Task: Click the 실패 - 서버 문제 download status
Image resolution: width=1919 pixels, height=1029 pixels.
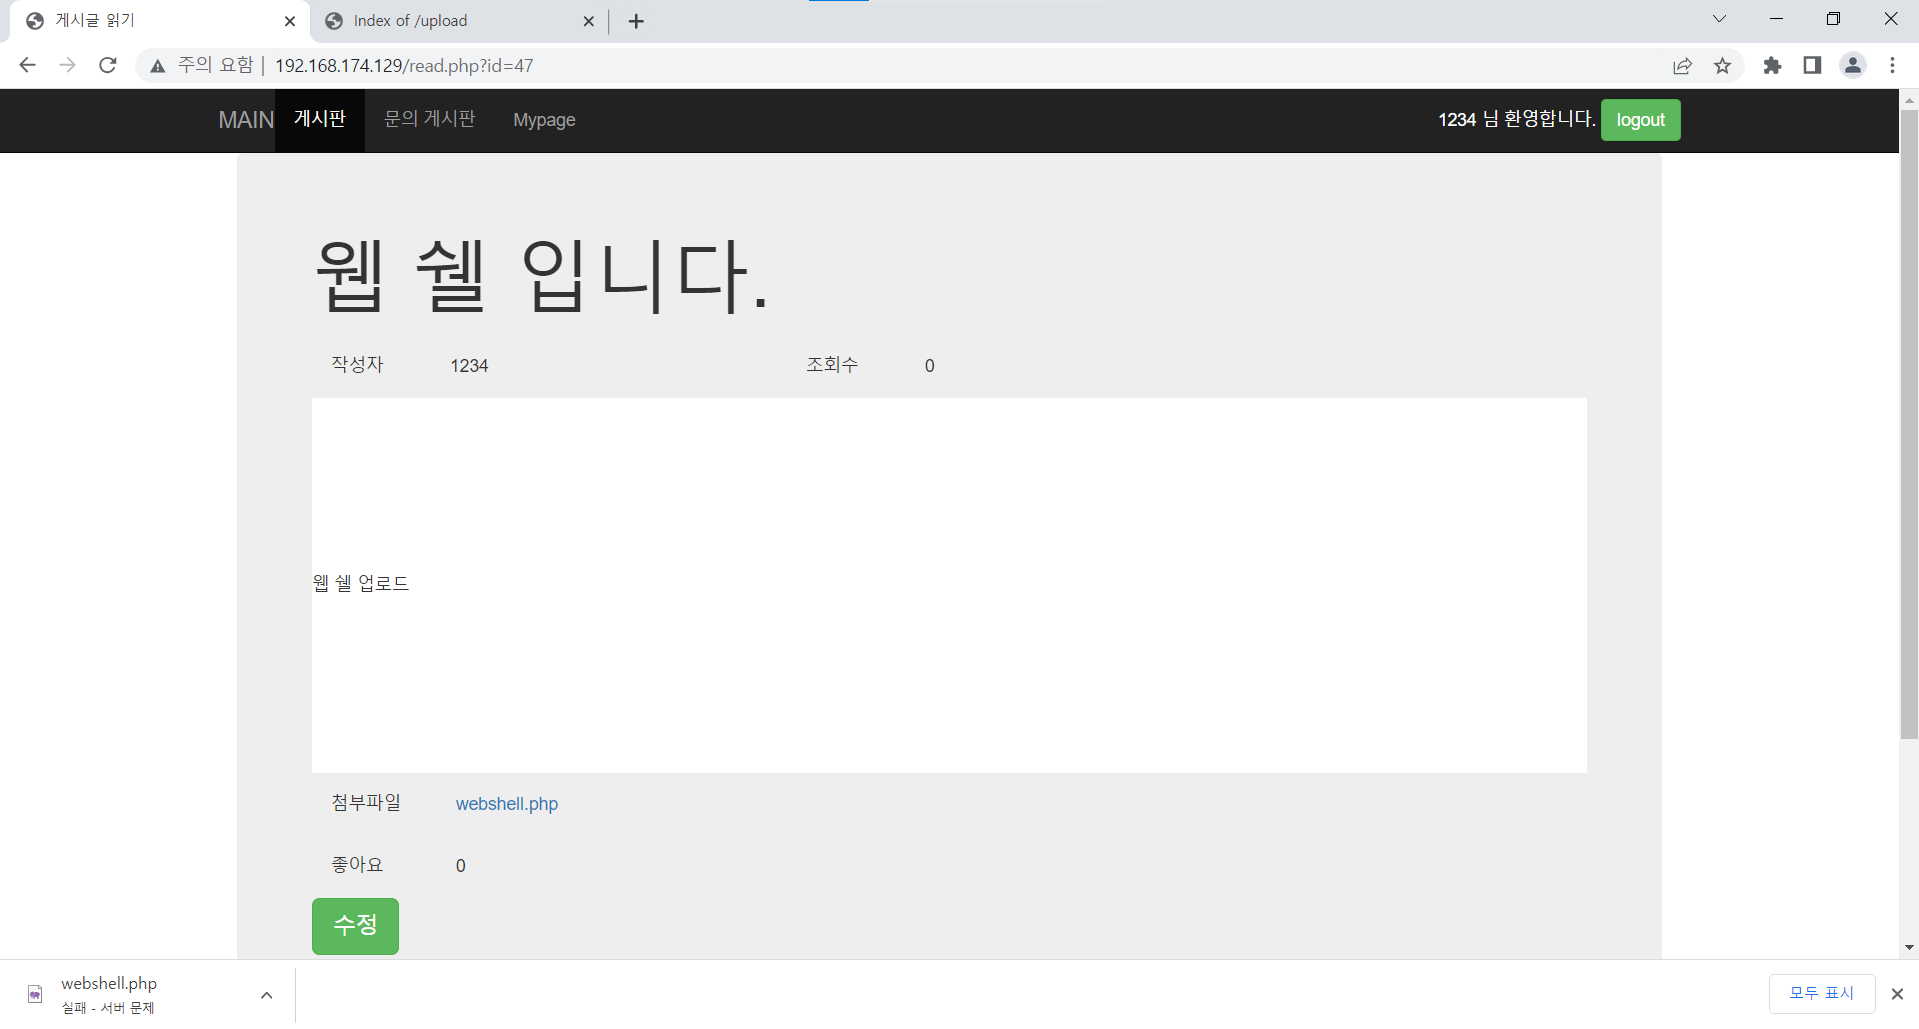Action: [108, 1008]
